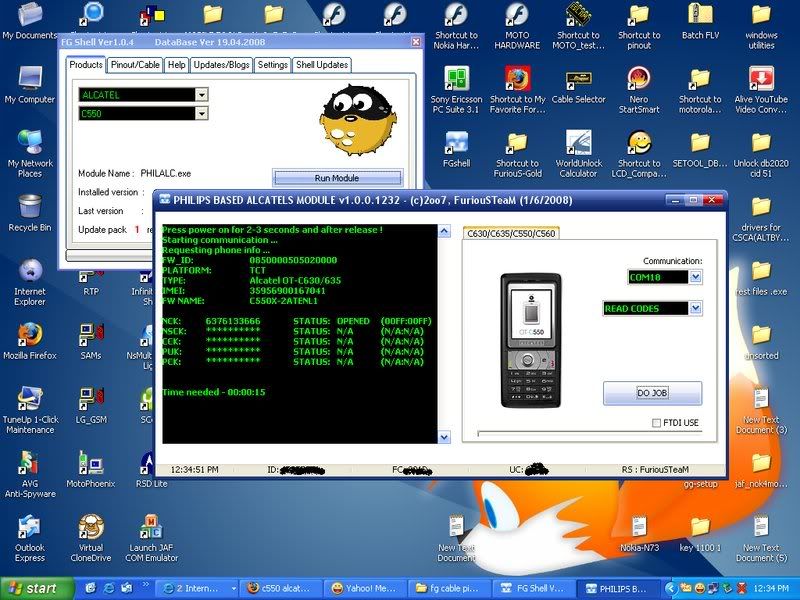
Task: Launch Internet Explorer from desktop
Action: tap(30, 282)
